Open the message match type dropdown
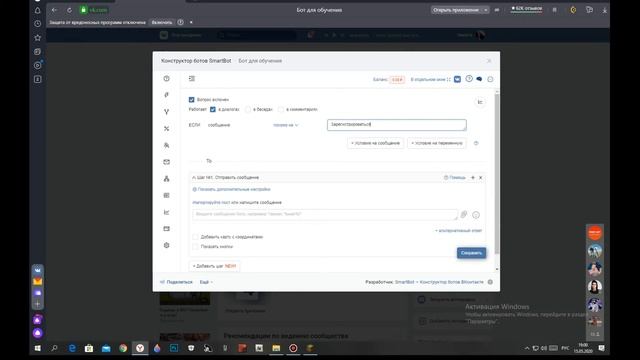The width and height of the screenshot is (640, 360). coord(286,125)
